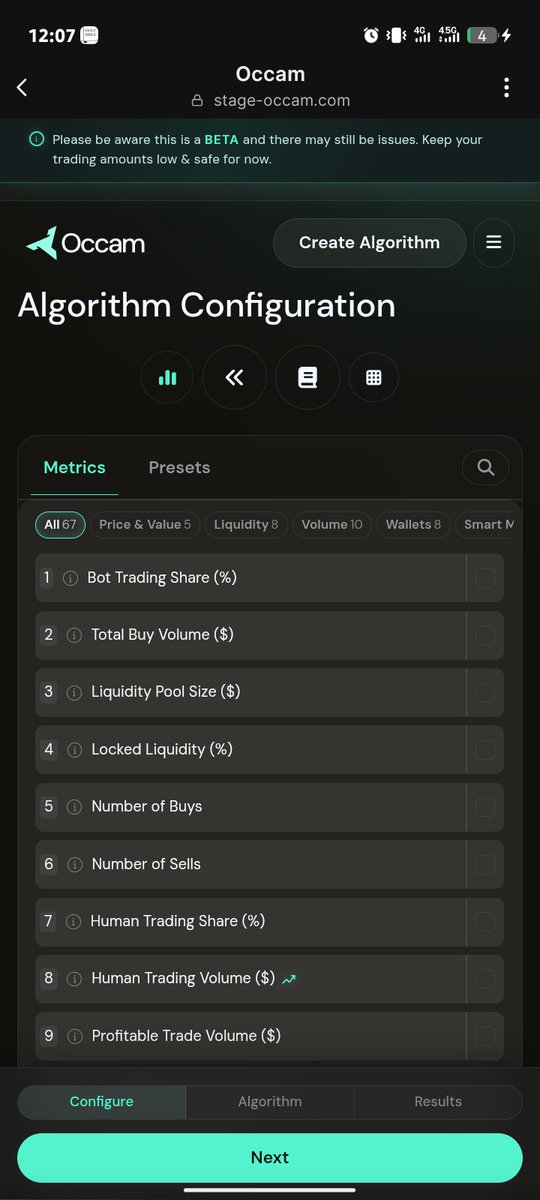Check the Number of Sells checkbox

[x=485, y=864]
